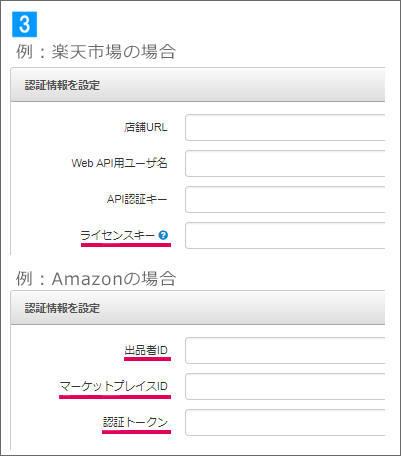Click the Web API用ユーザ名 label

pos(119,163)
